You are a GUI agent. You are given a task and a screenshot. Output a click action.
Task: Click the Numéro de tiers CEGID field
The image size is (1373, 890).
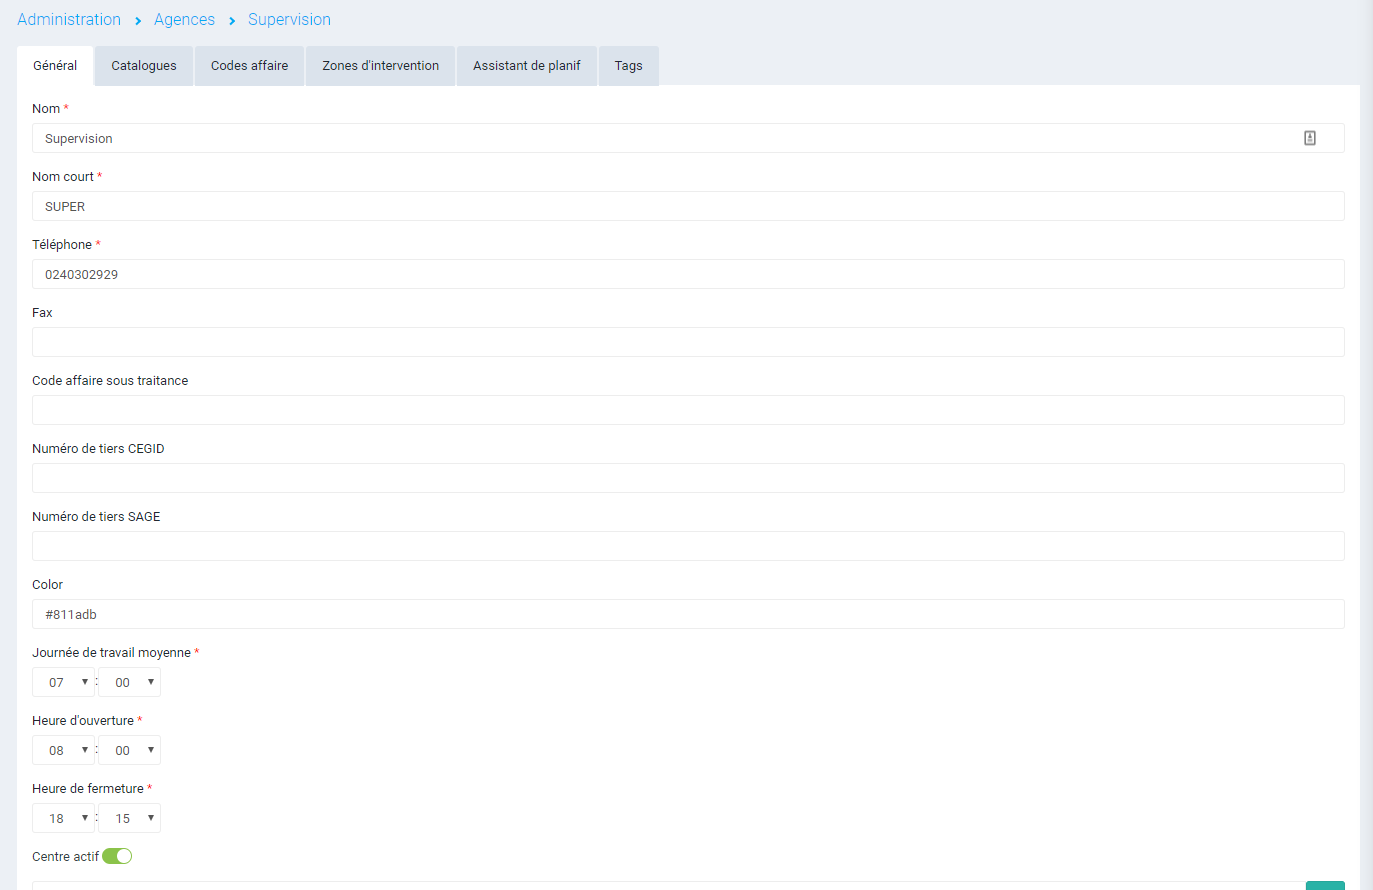click(x=688, y=478)
